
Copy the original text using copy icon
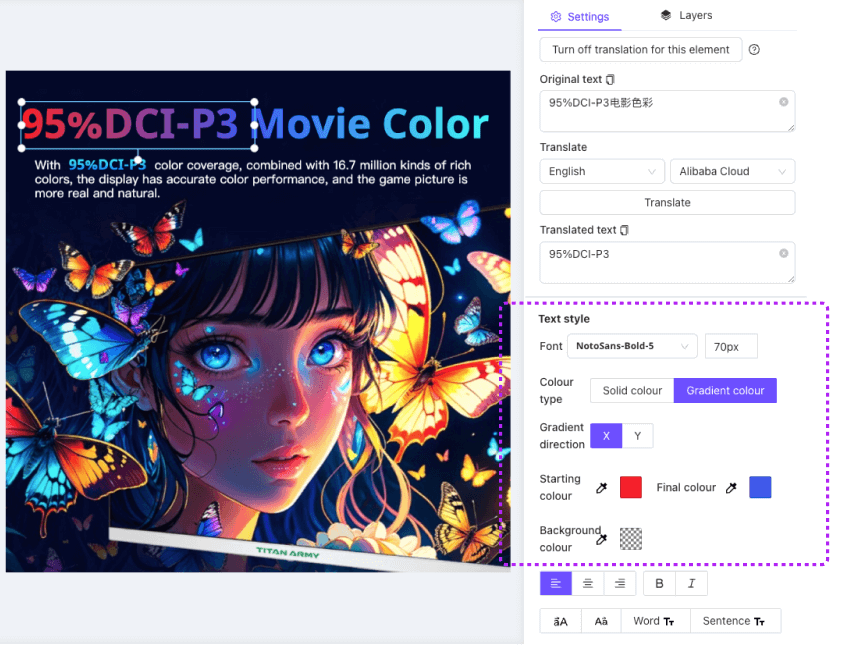pyautogui.click(x=610, y=80)
